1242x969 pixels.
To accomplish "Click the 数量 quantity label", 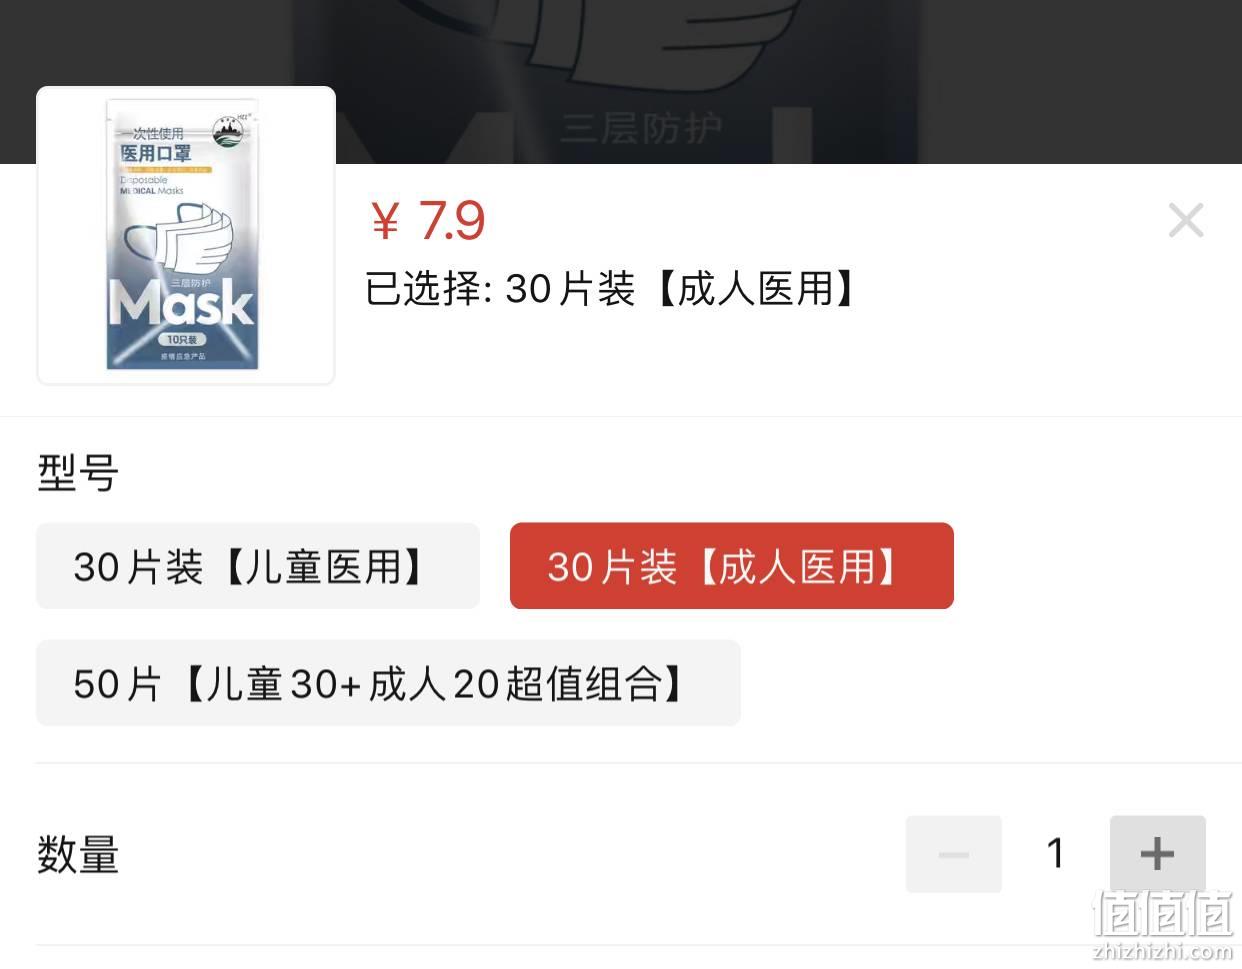I will pos(78,855).
